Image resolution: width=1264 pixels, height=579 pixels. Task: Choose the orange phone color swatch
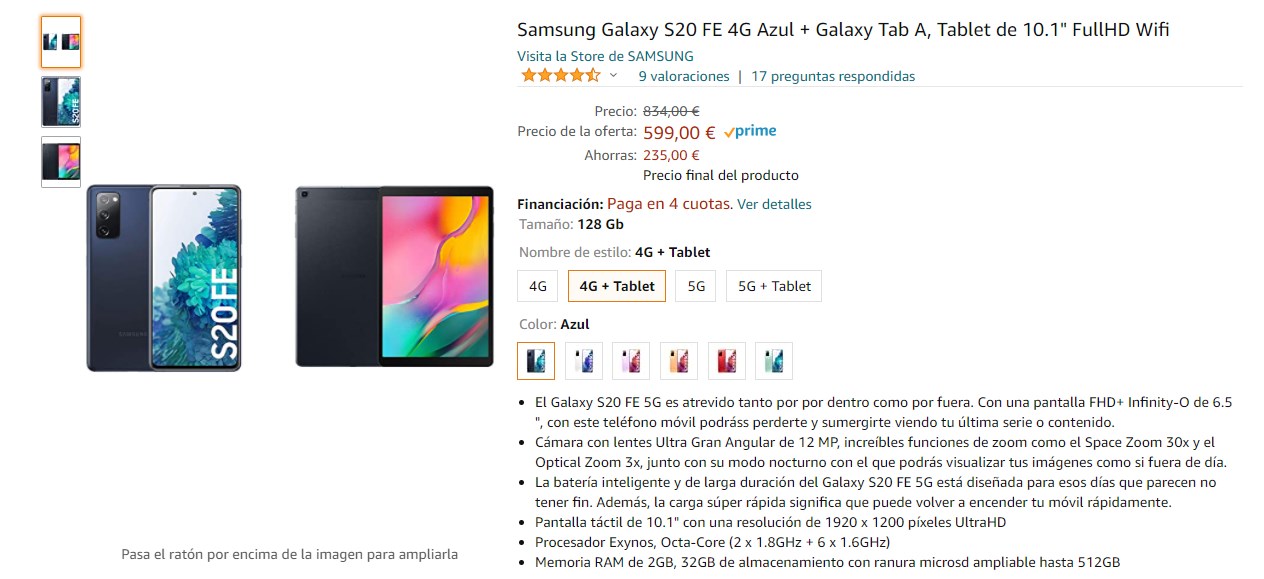[680, 361]
